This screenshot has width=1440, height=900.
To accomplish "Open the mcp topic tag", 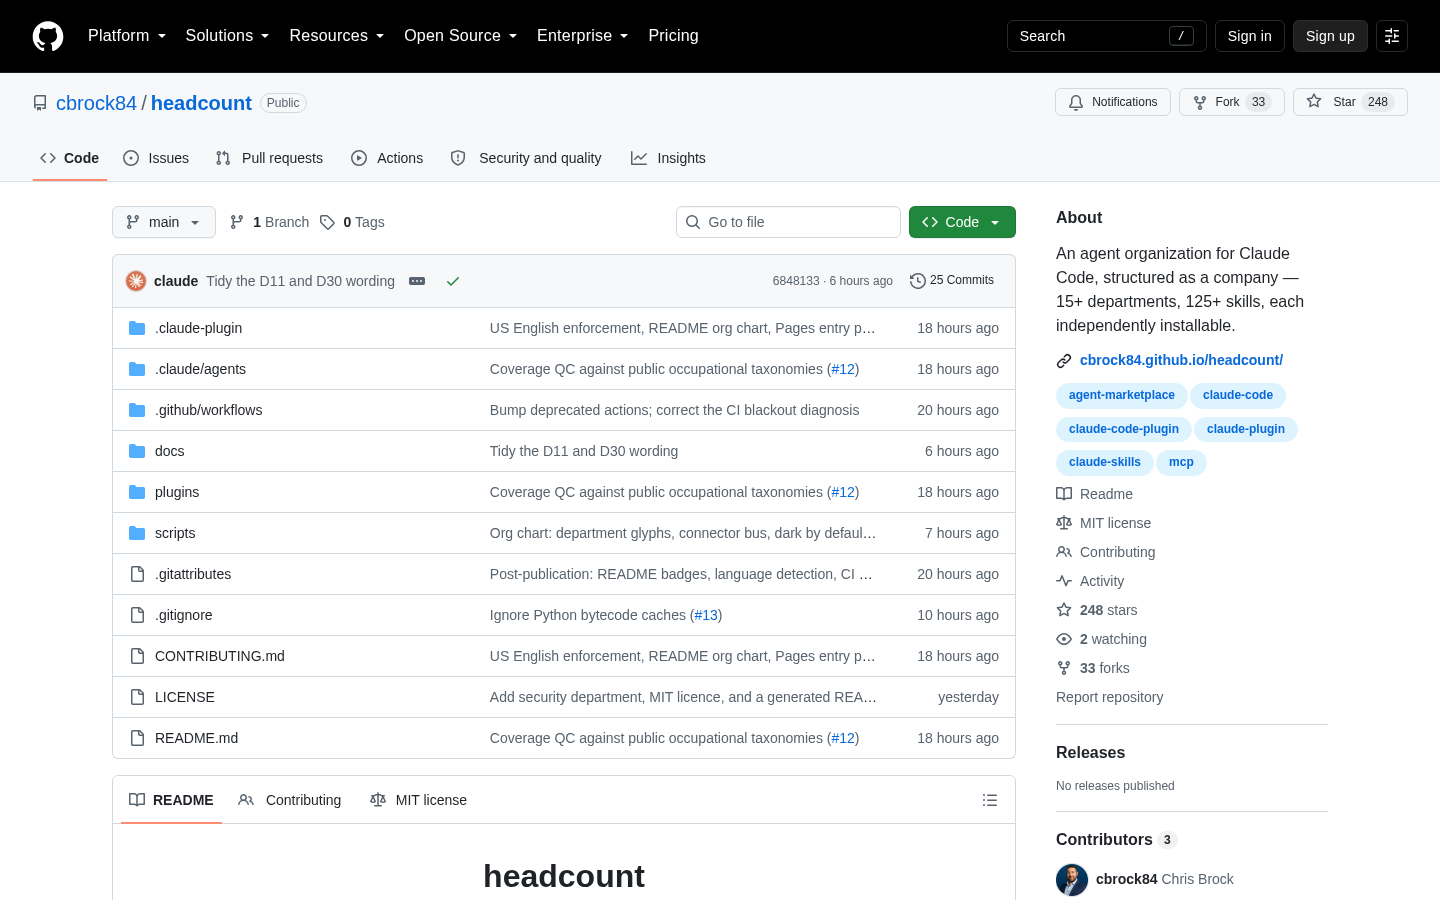I will [x=1181, y=462].
